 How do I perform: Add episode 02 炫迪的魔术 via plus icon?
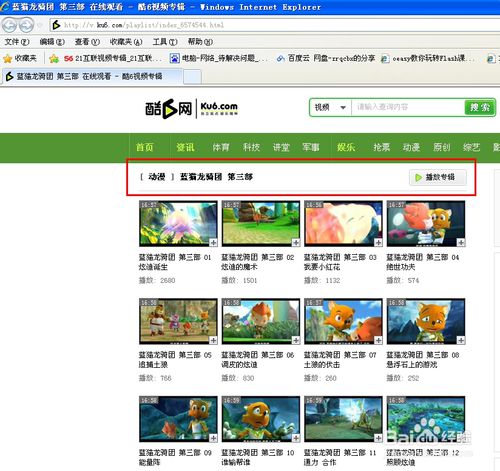[296, 242]
